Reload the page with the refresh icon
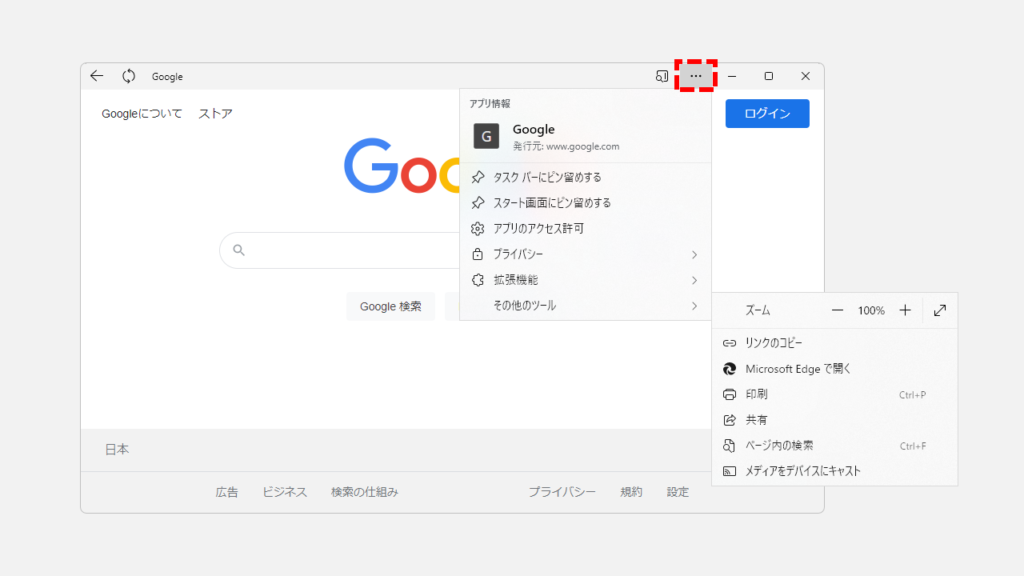 point(129,76)
